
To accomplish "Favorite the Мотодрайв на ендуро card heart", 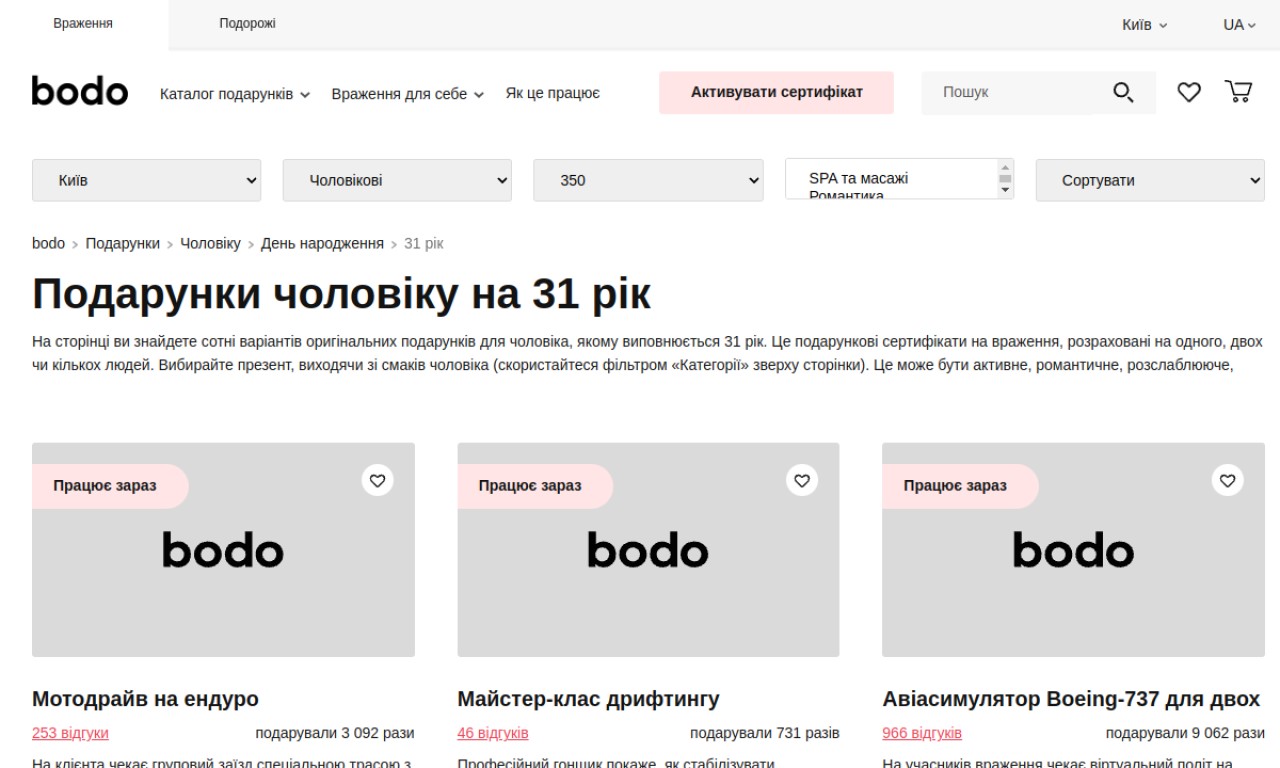I will tap(377, 480).
